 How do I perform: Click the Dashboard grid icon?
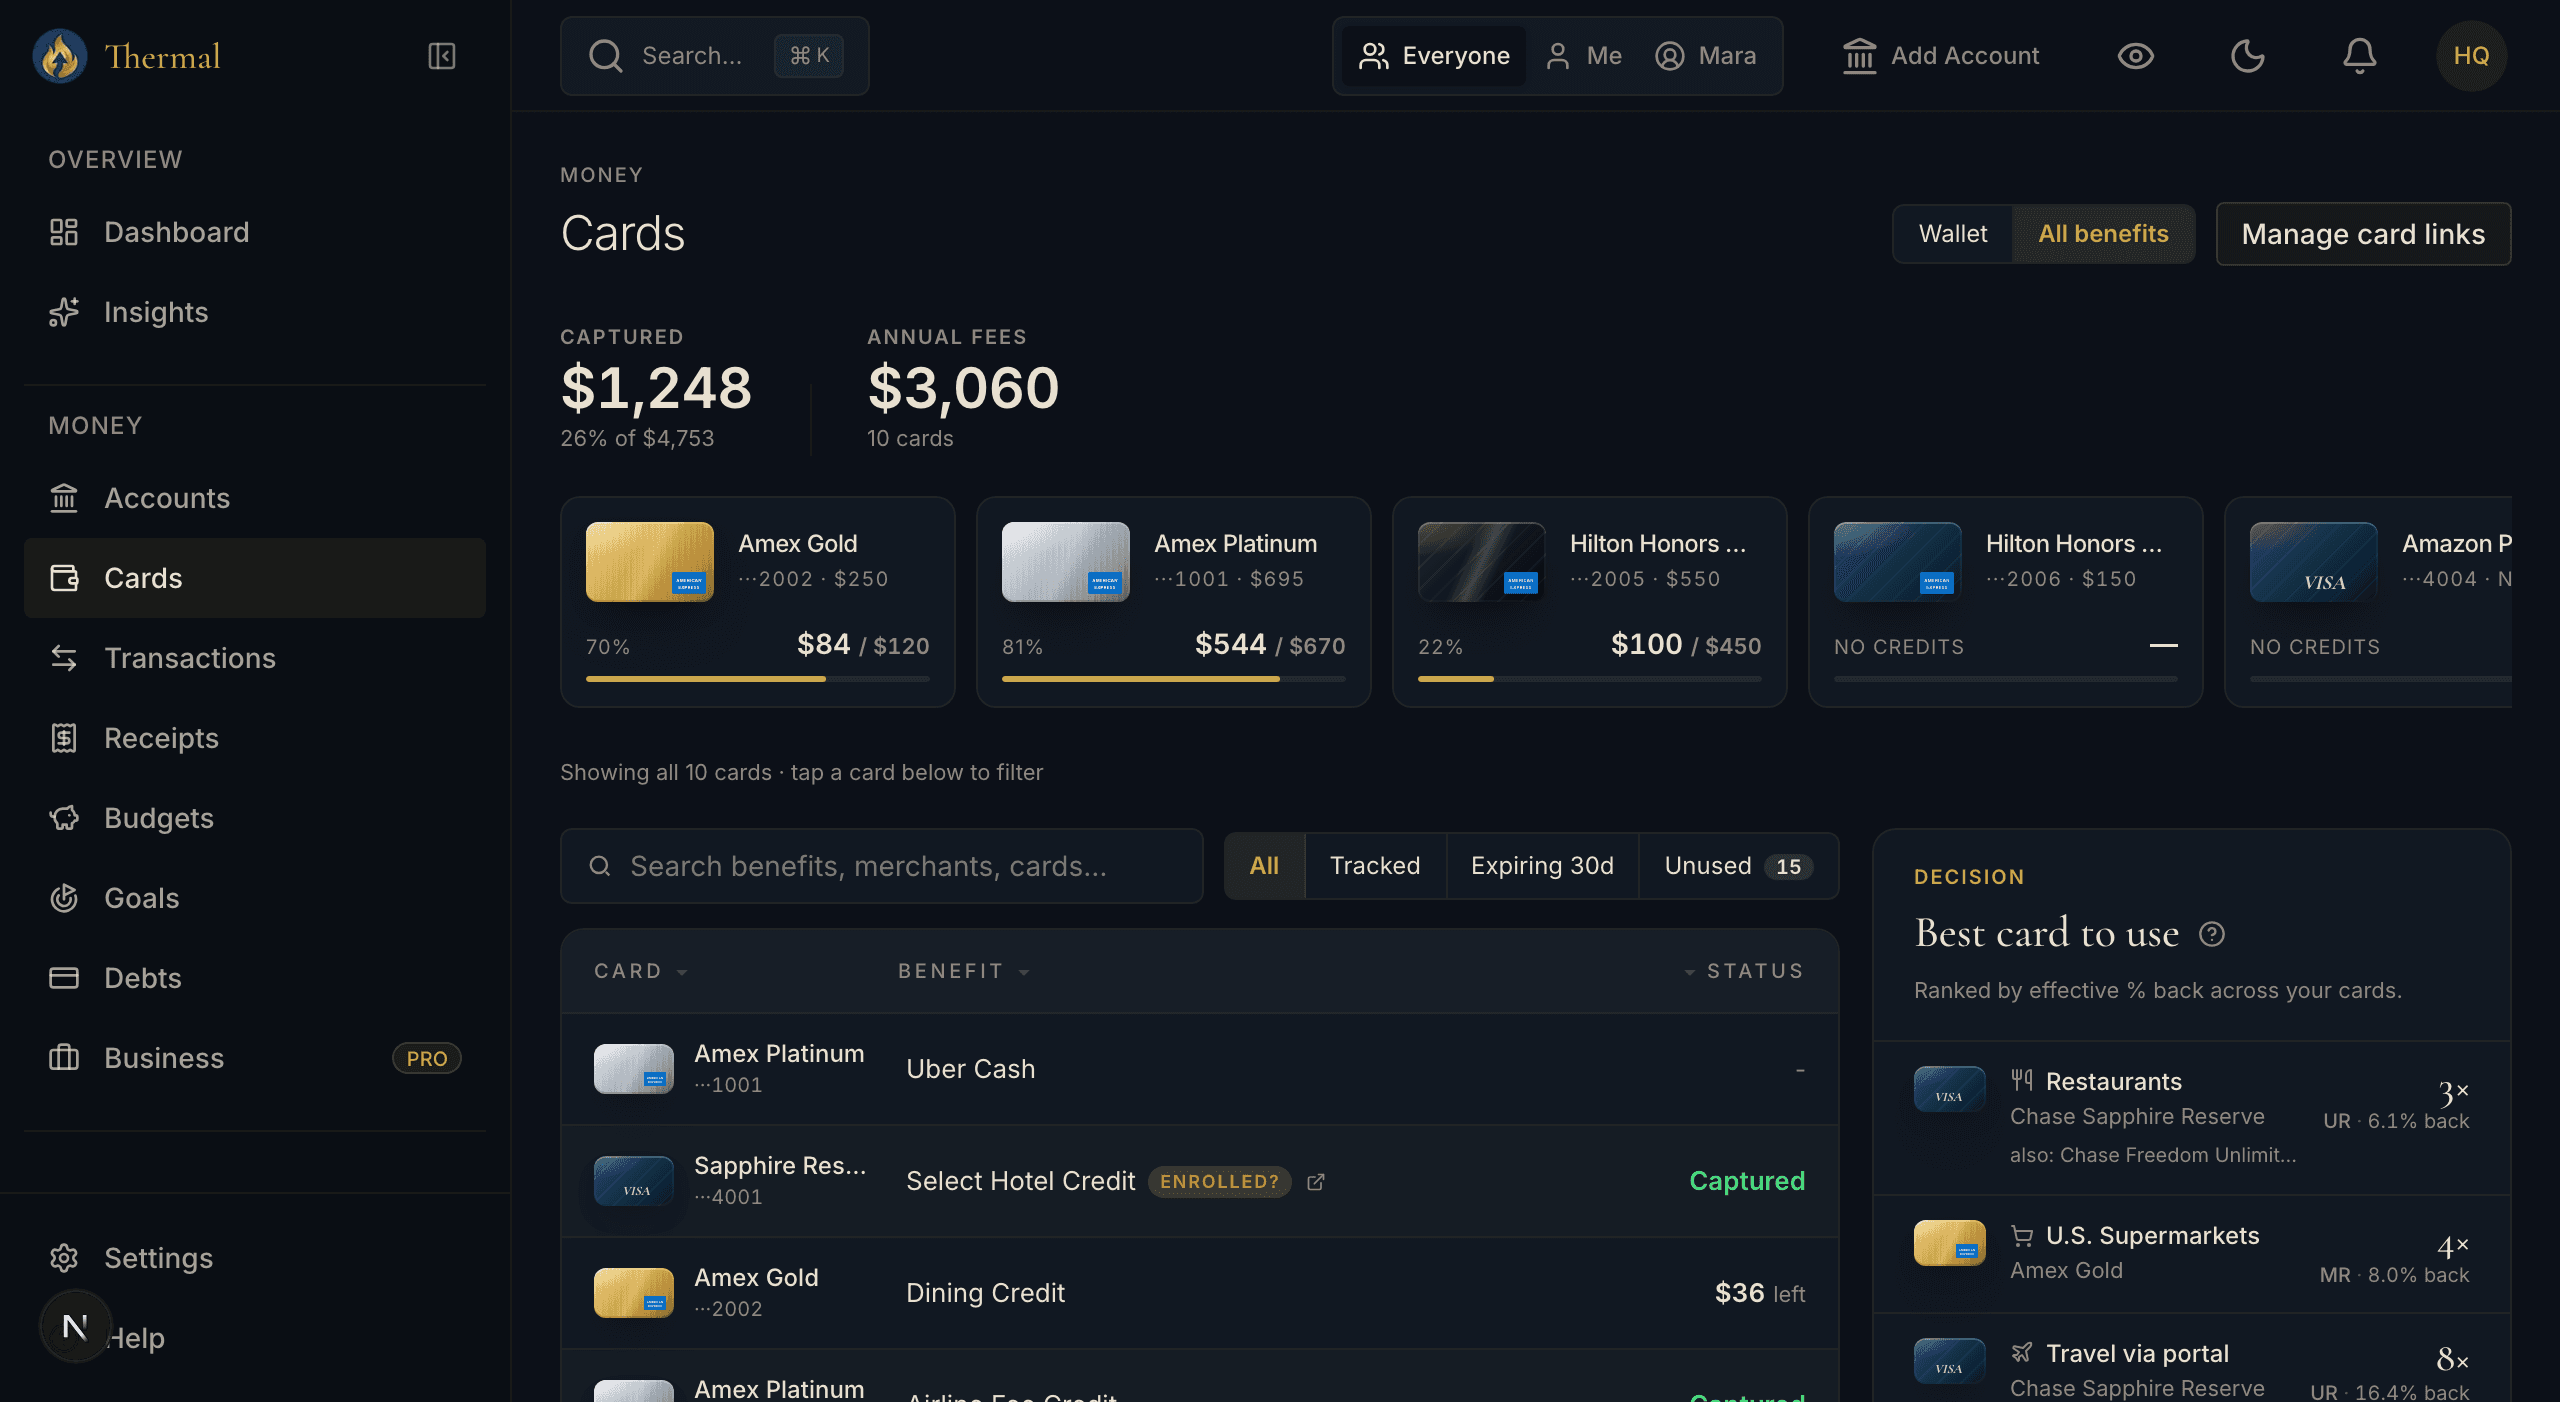[x=64, y=232]
